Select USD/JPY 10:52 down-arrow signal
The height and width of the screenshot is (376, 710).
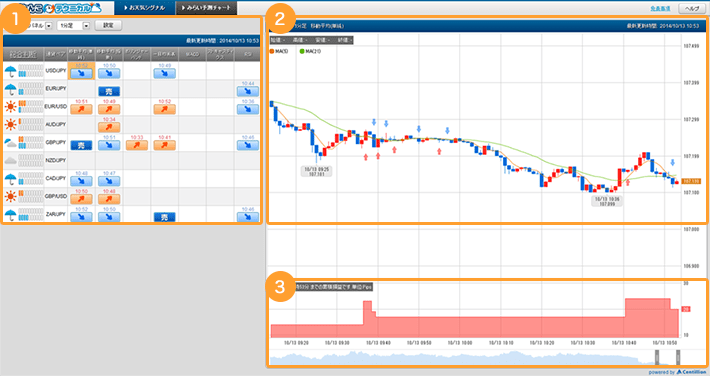[82, 73]
